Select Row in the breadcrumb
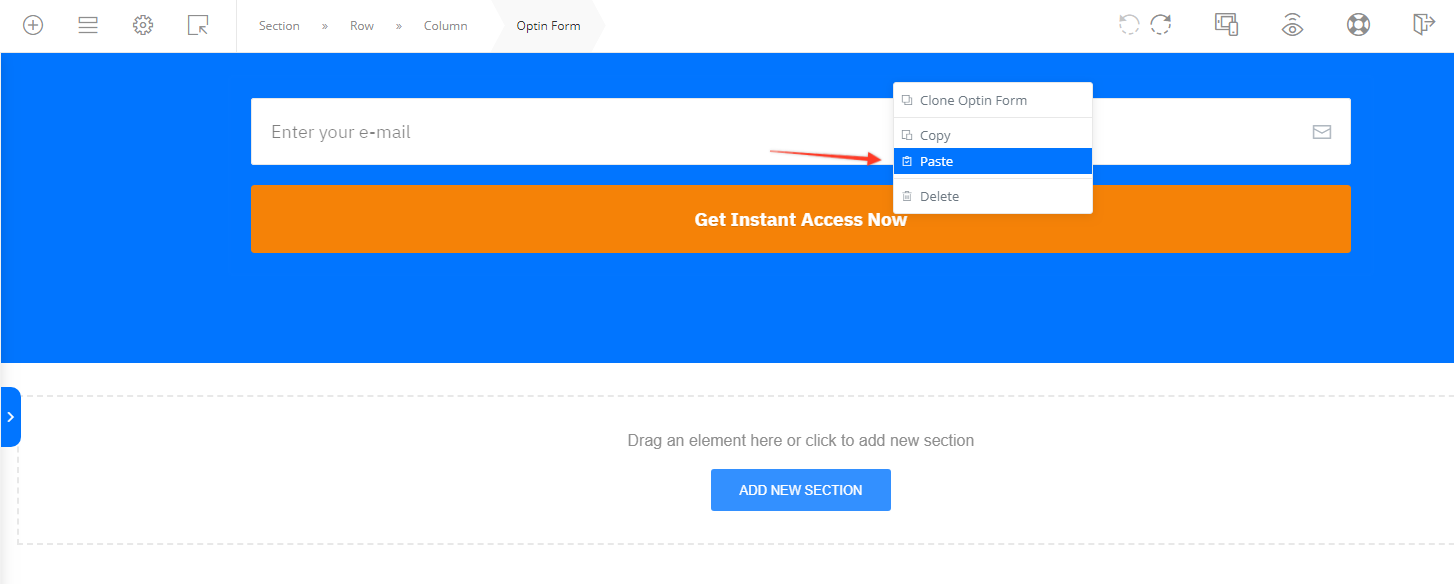The width and height of the screenshot is (1454, 584). (x=362, y=26)
